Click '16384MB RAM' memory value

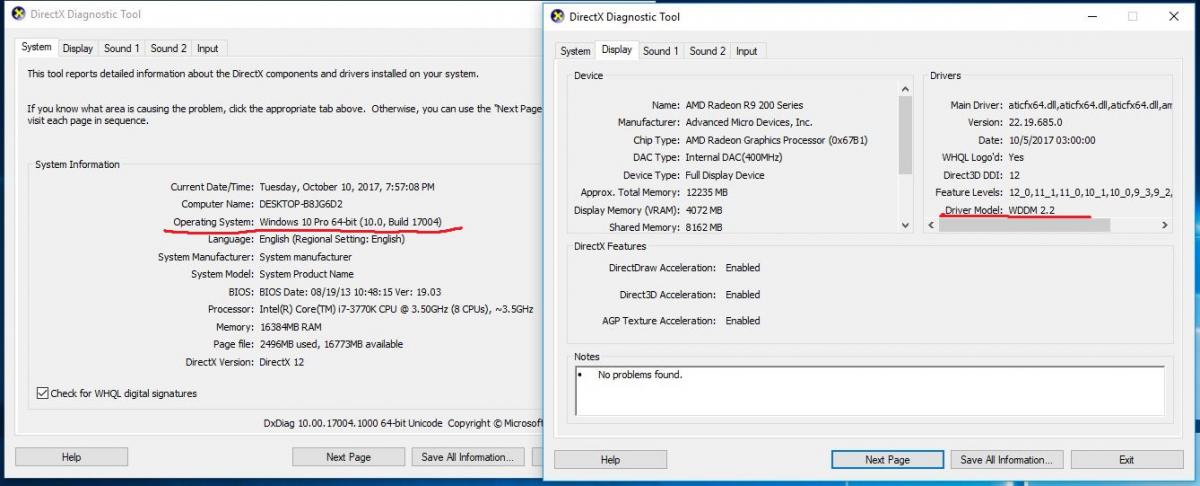(290, 326)
